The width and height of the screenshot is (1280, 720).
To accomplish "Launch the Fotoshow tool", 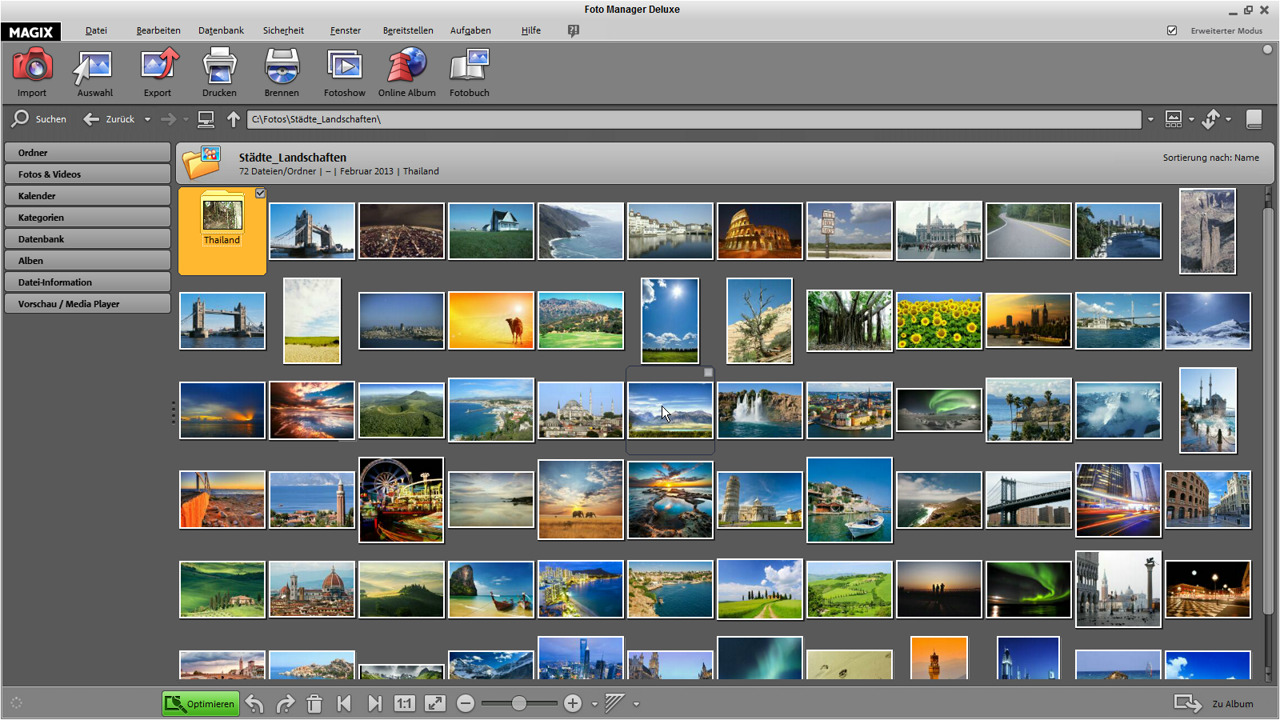I will click(x=344, y=73).
